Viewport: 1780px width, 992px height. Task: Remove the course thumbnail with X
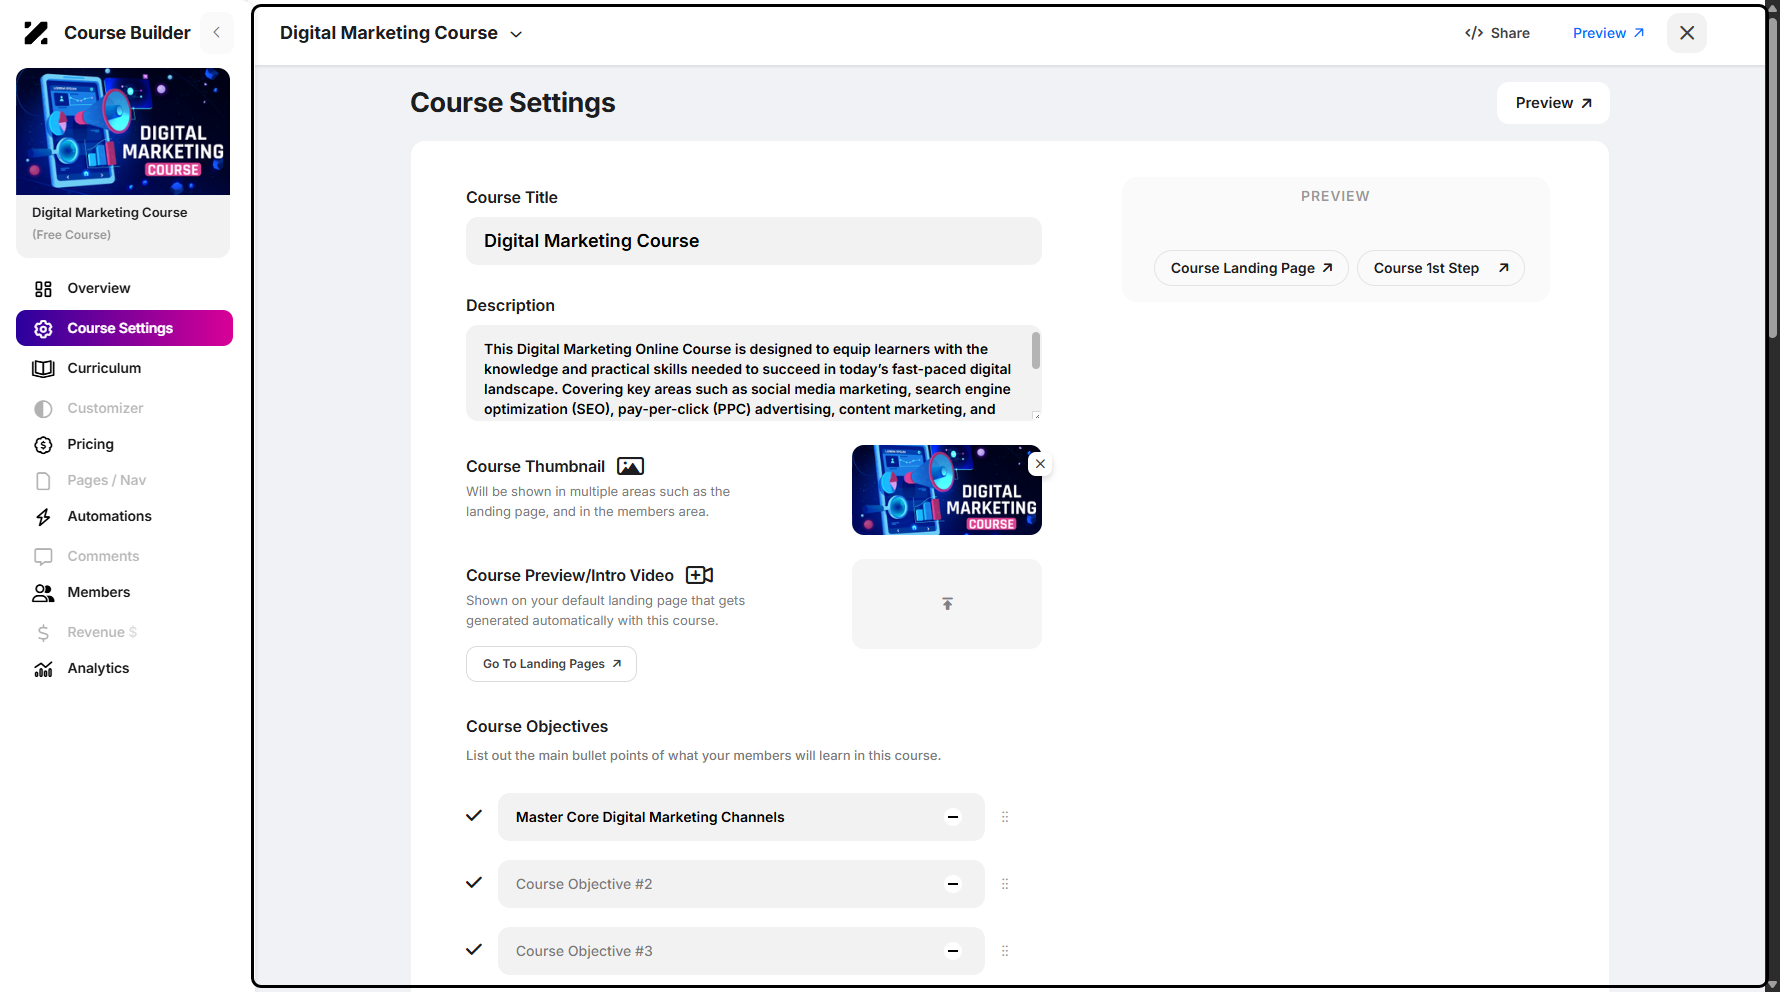pos(1040,464)
